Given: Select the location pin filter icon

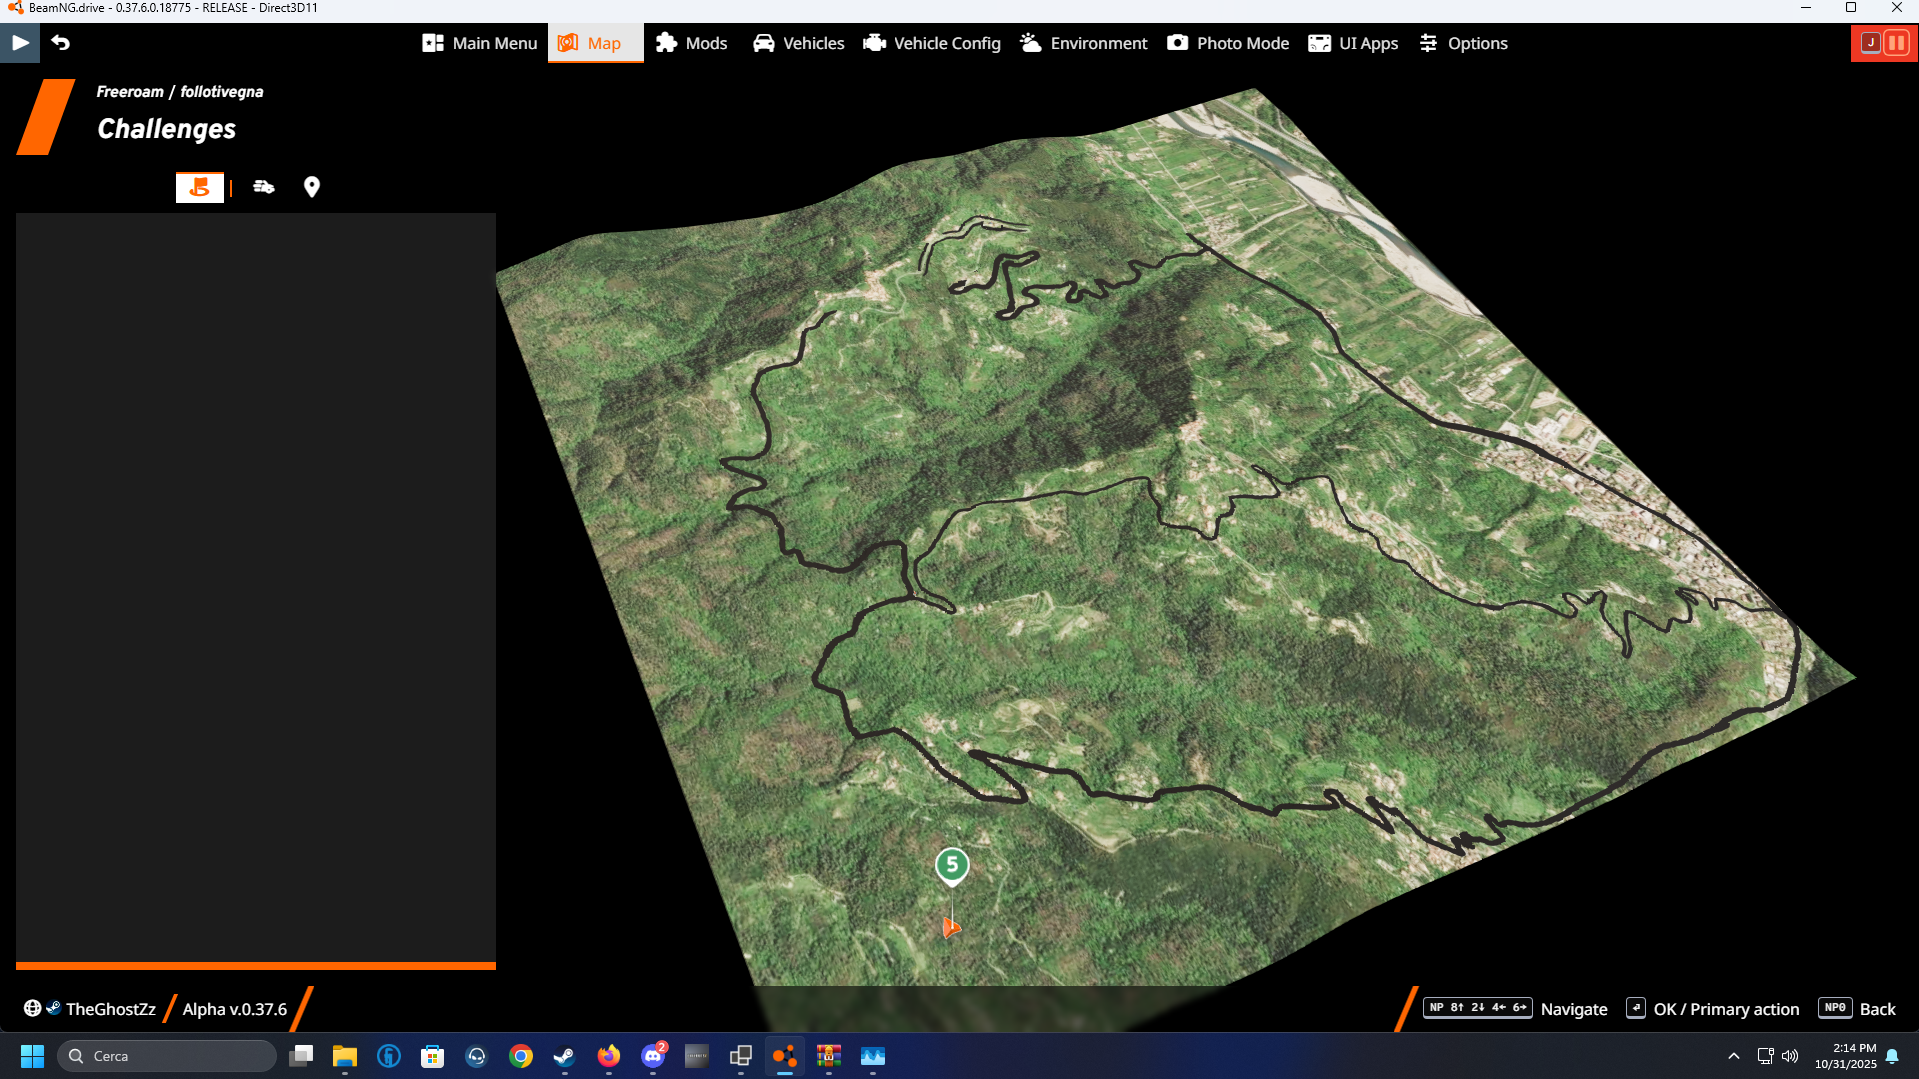Looking at the screenshot, I should click(x=311, y=187).
